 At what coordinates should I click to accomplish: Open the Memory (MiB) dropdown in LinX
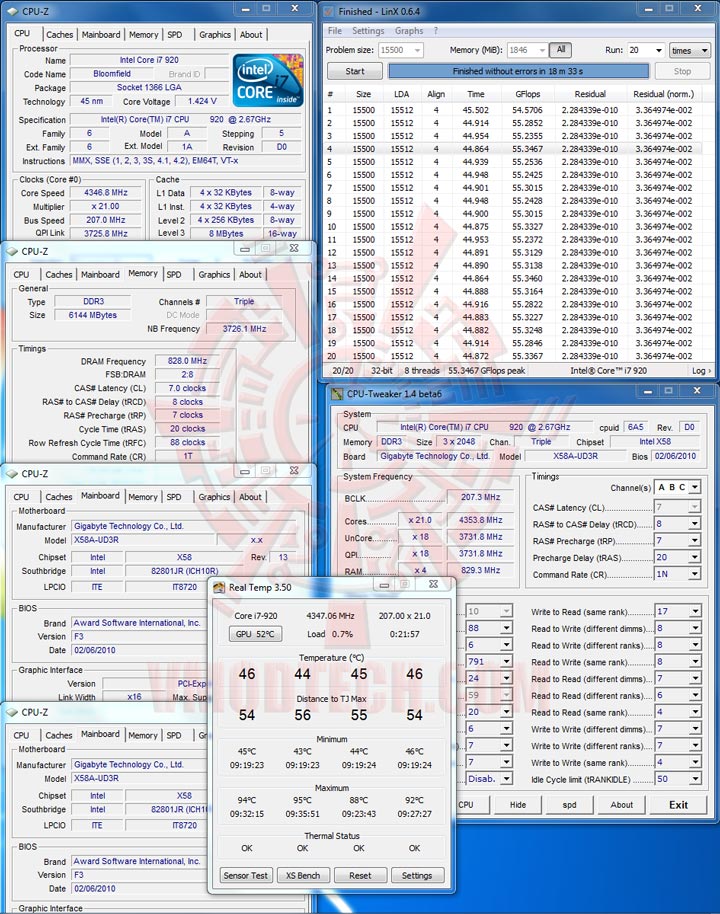click(542, 50)
